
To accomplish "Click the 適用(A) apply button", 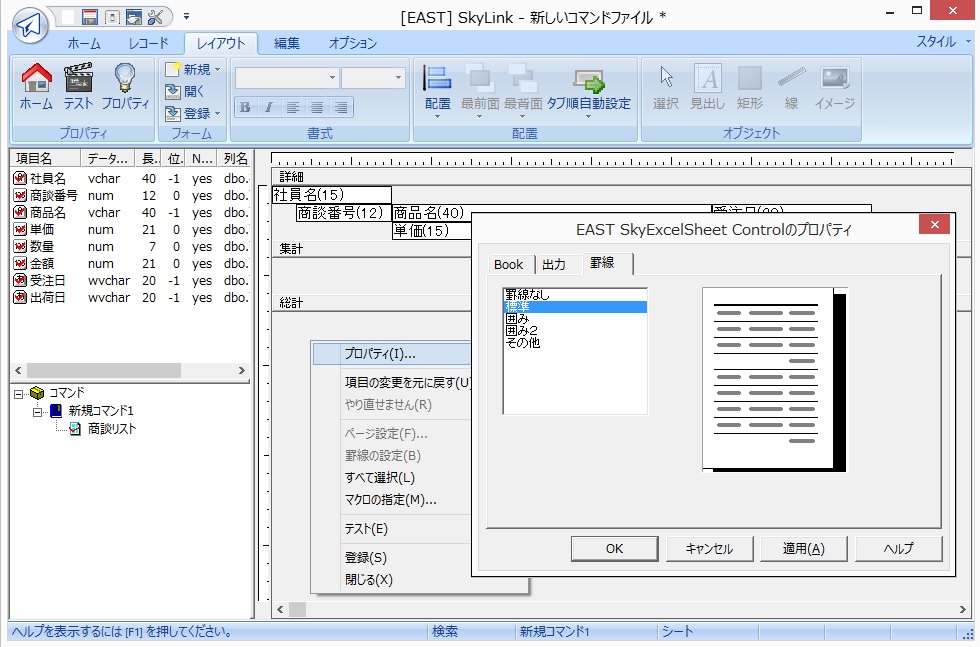I will pyautogui.click(x=804, y=548).
